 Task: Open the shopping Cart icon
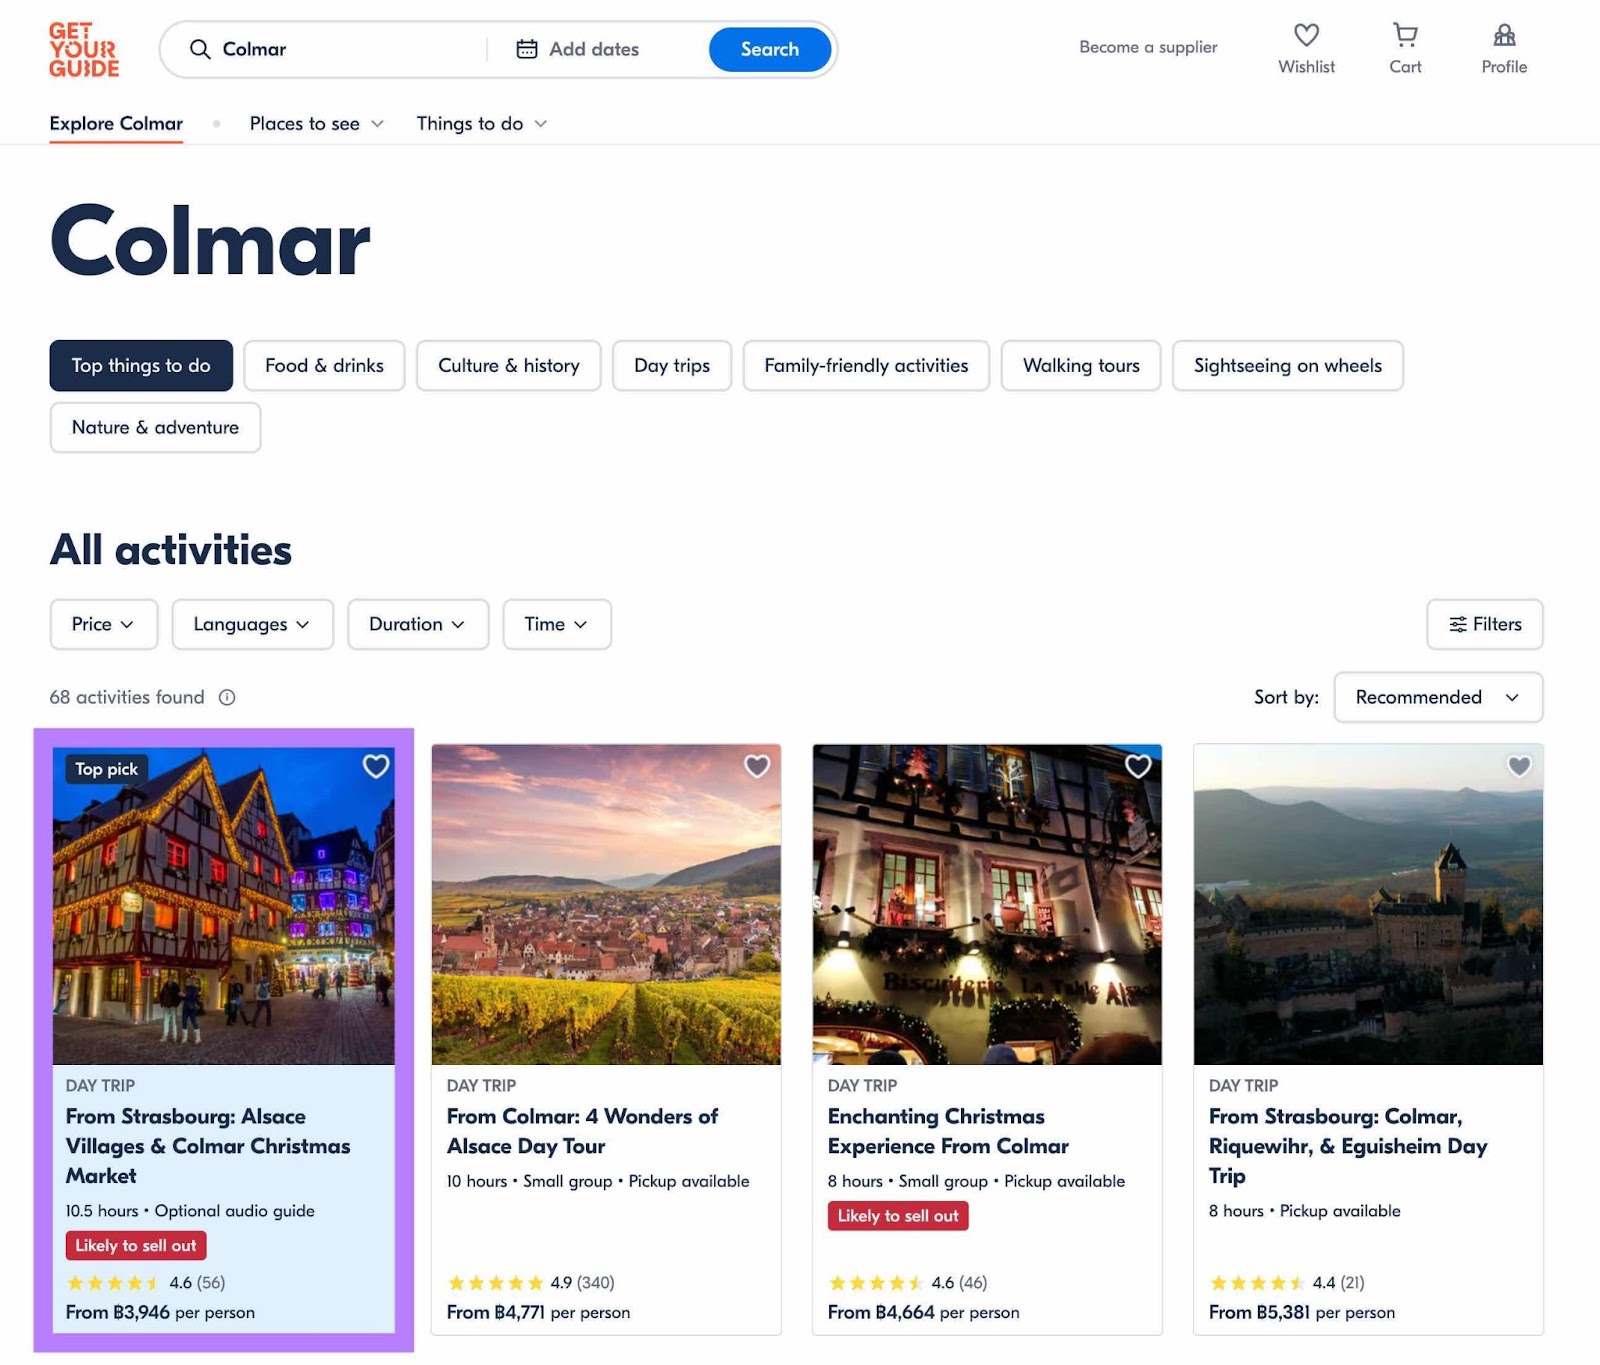tap(1405, 35)
